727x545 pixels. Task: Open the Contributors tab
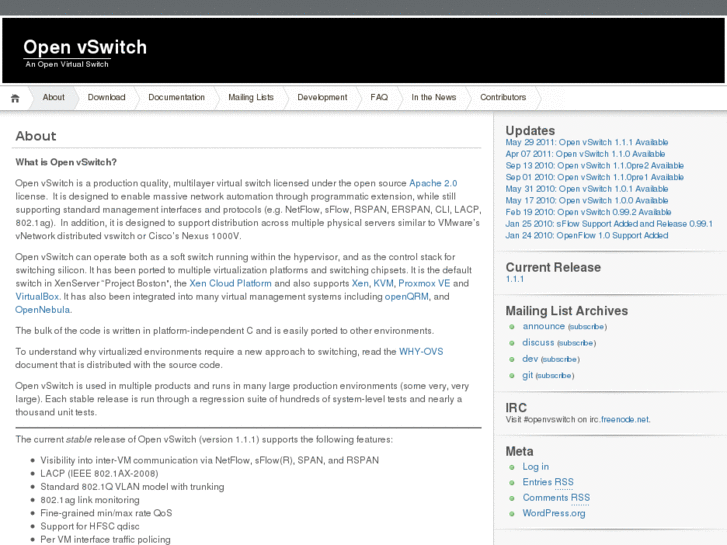pos(503,97)
